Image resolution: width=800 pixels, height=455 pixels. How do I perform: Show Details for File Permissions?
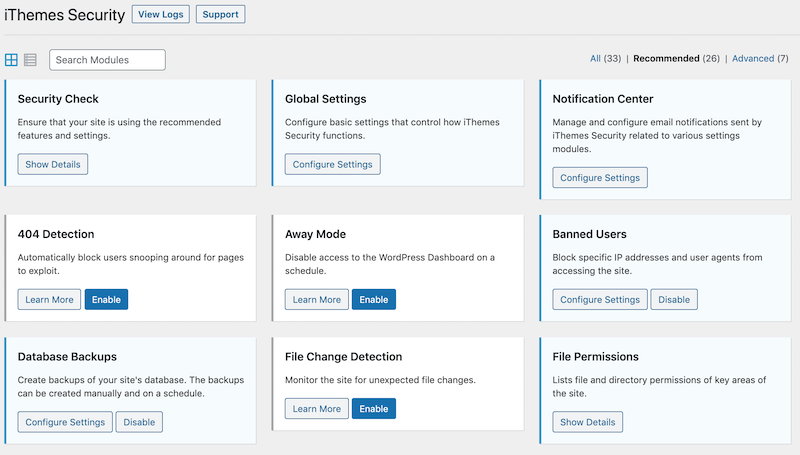click(x=588, y=422)
